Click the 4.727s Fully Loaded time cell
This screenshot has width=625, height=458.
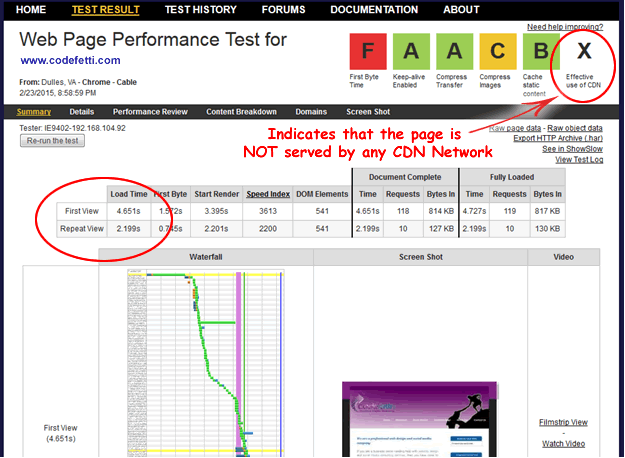pos(474,211)
